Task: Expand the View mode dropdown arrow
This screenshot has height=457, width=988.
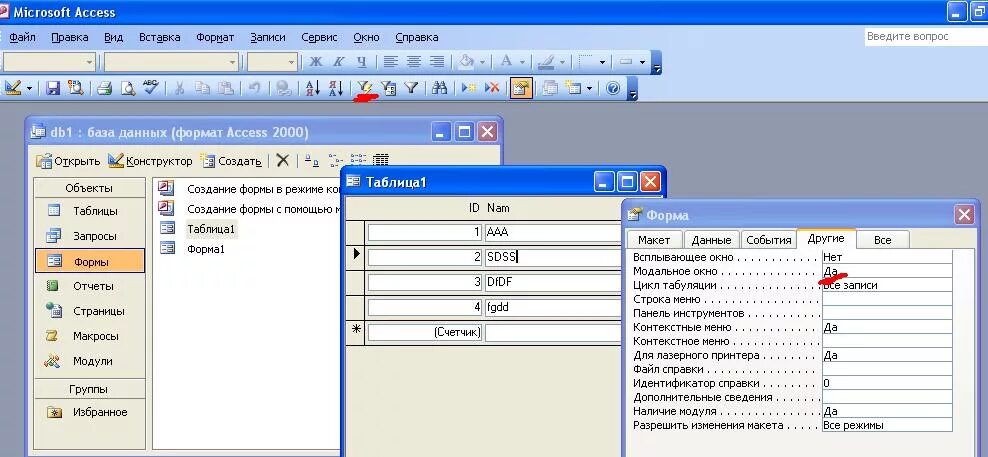Action: 30,88
